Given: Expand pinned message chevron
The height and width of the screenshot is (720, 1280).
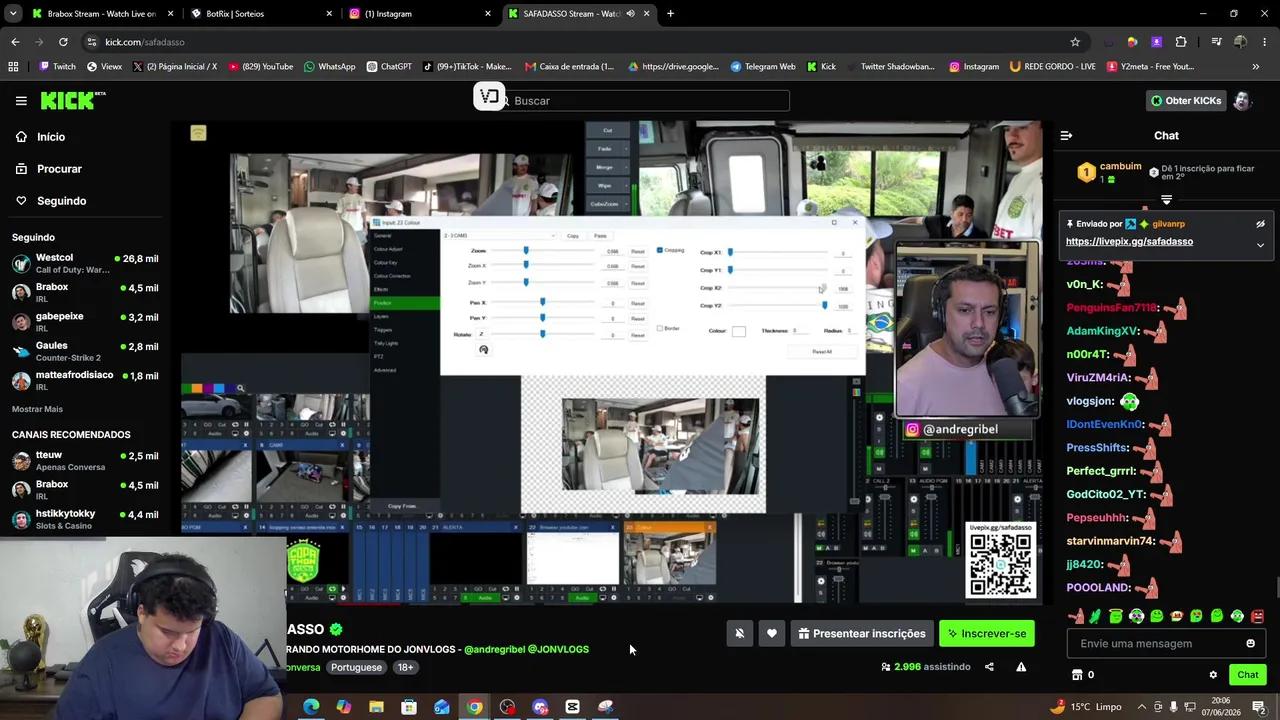Looking at the screenshot, I should tap(1260, 245).
